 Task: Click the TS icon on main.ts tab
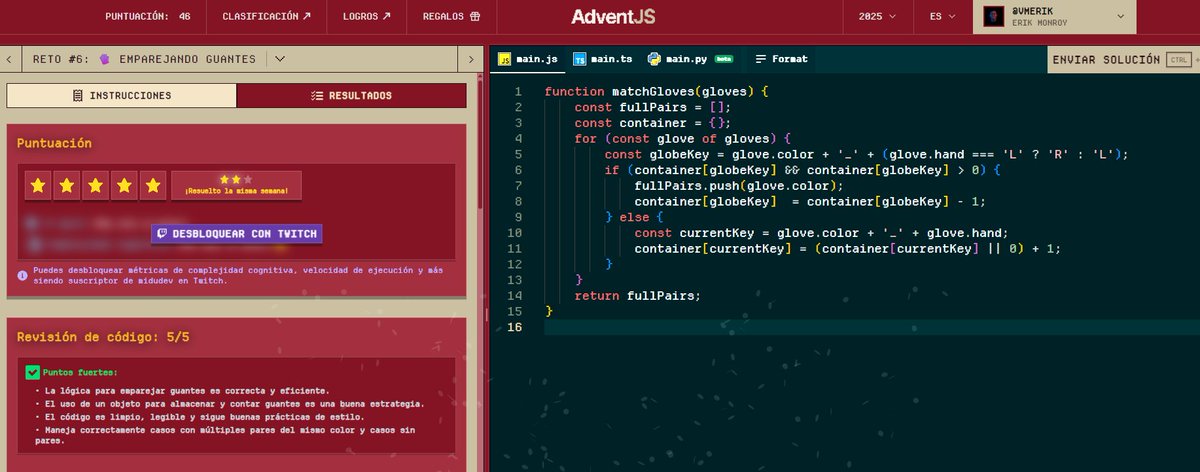click(580, 59)
